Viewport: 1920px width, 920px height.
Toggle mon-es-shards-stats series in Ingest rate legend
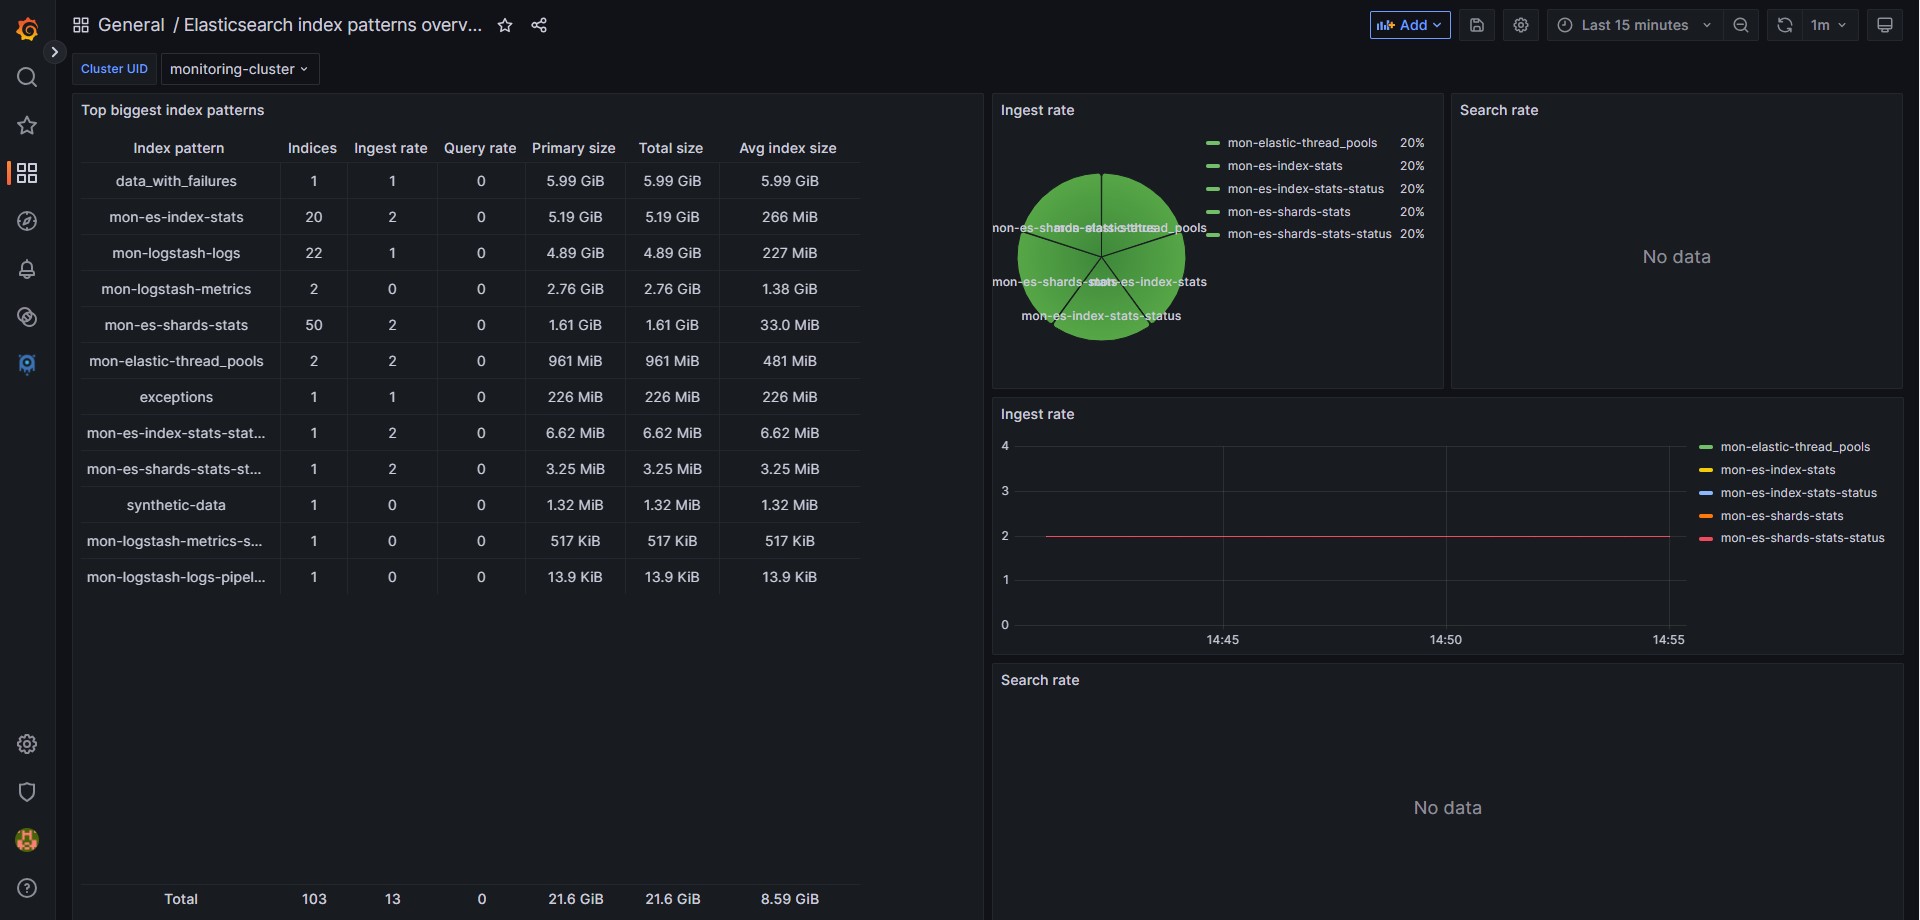click(1780, 515)
